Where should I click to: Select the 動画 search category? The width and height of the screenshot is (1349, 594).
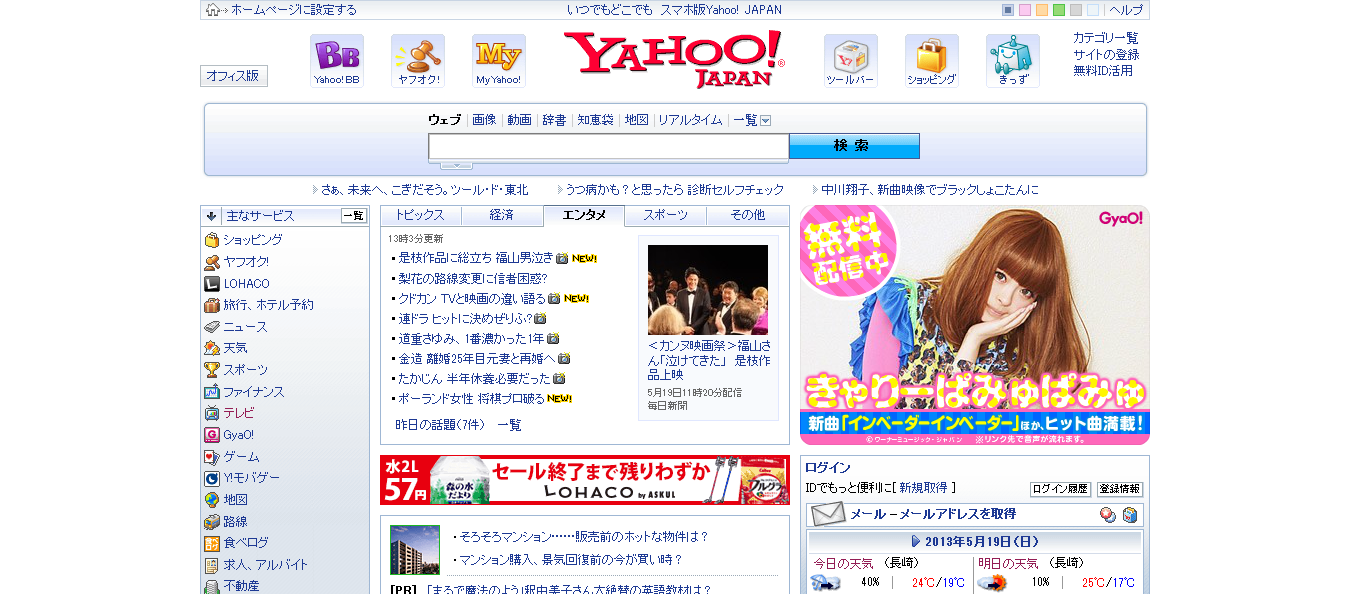519,120
